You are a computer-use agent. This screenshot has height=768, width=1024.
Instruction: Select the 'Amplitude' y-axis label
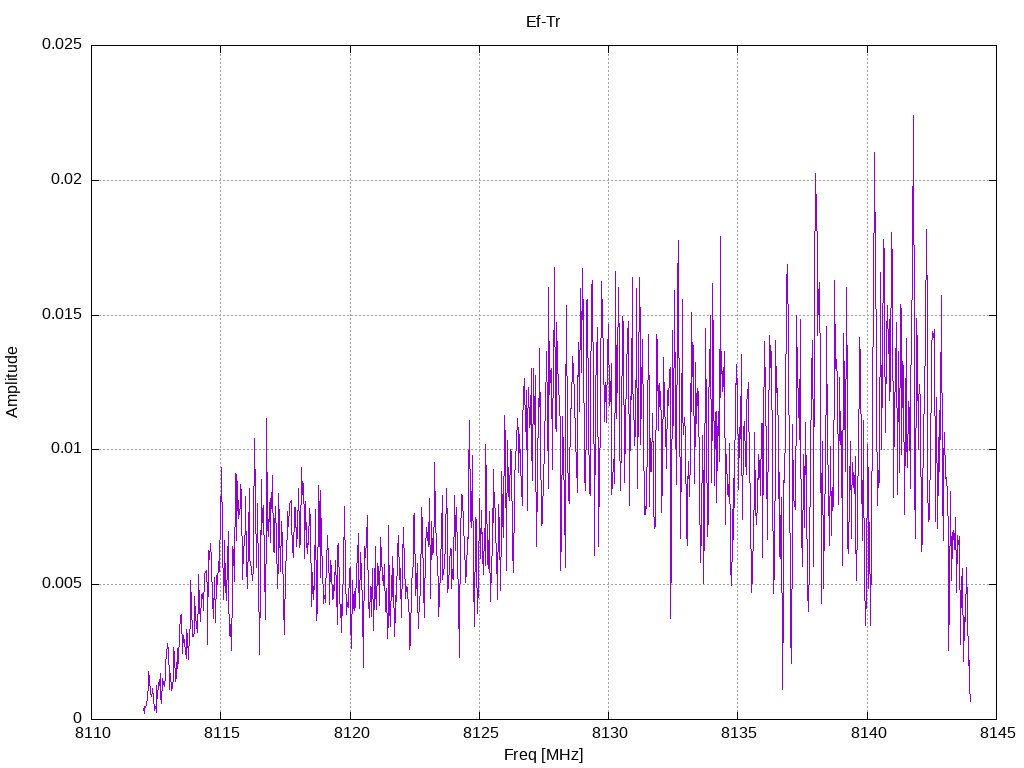[12, 382]
